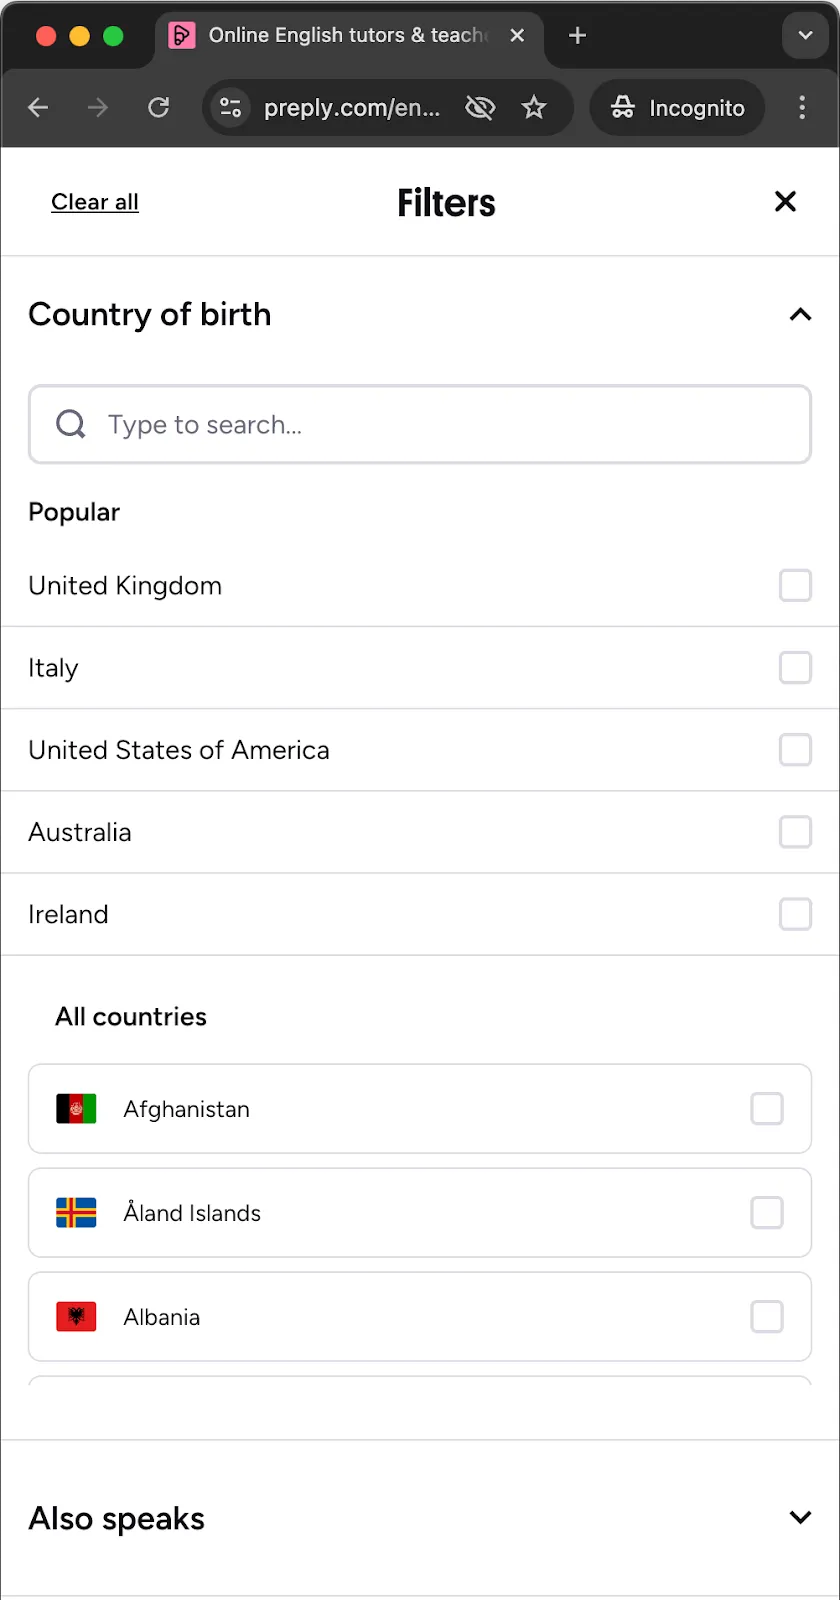Screen dimensions: 840x1600
Task: Expand the Also speaks section
Action: pos(800,1518)
